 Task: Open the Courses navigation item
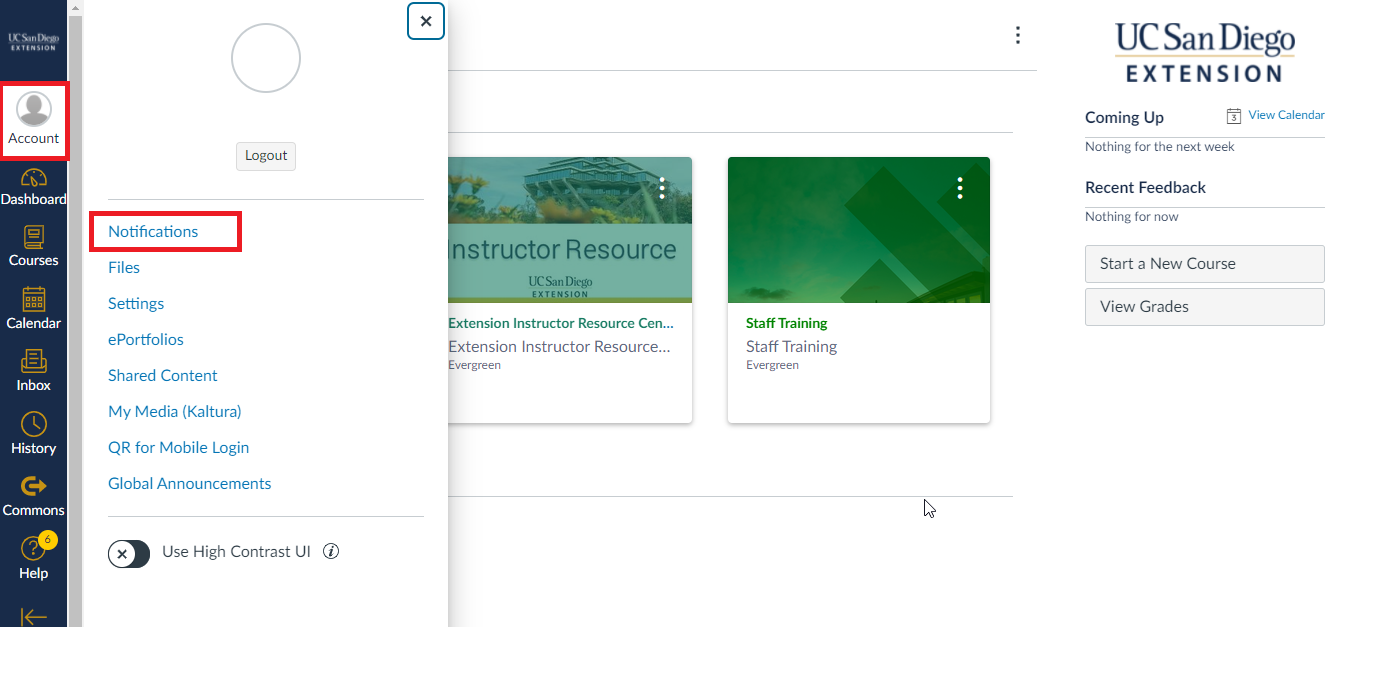pos(34,247)
